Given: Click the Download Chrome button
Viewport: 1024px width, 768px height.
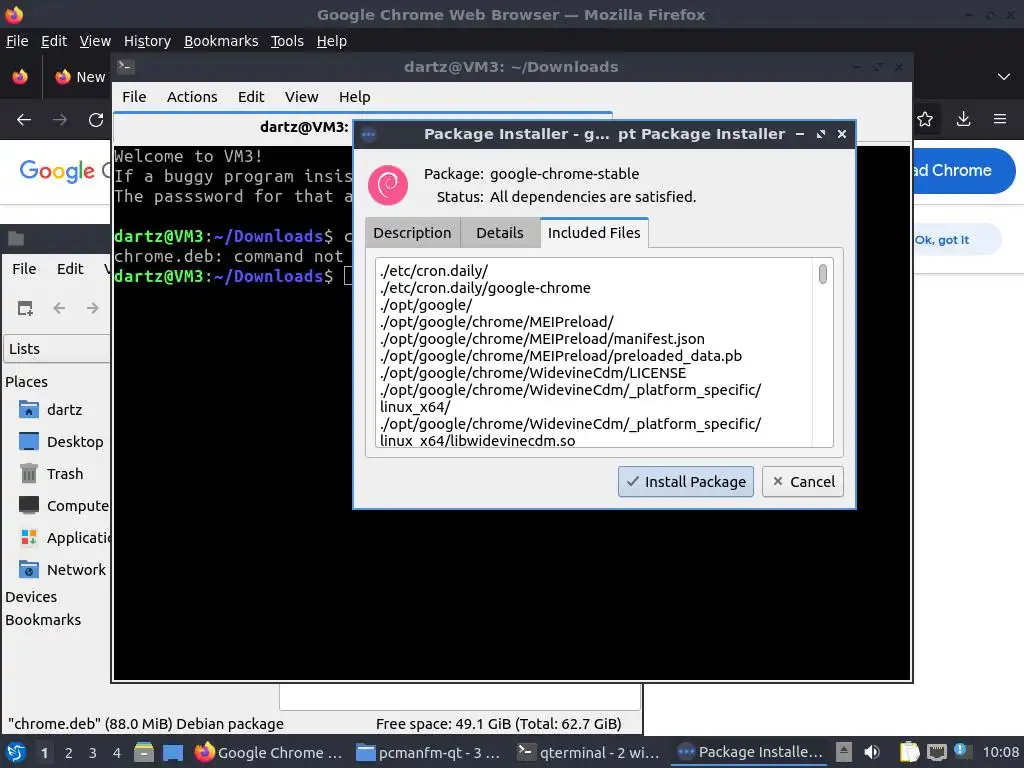Looking at the screenshot, I should click(963, 170).
